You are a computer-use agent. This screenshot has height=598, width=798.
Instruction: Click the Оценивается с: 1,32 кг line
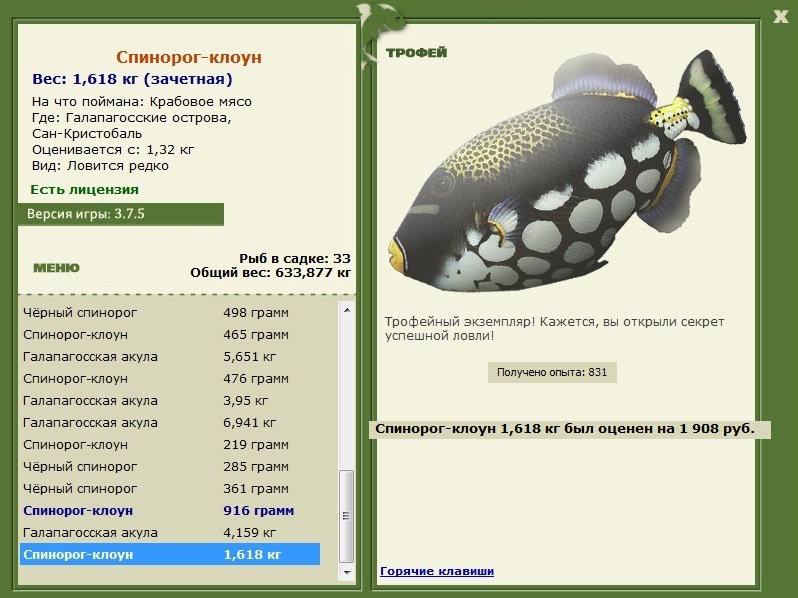pos(113,150)
